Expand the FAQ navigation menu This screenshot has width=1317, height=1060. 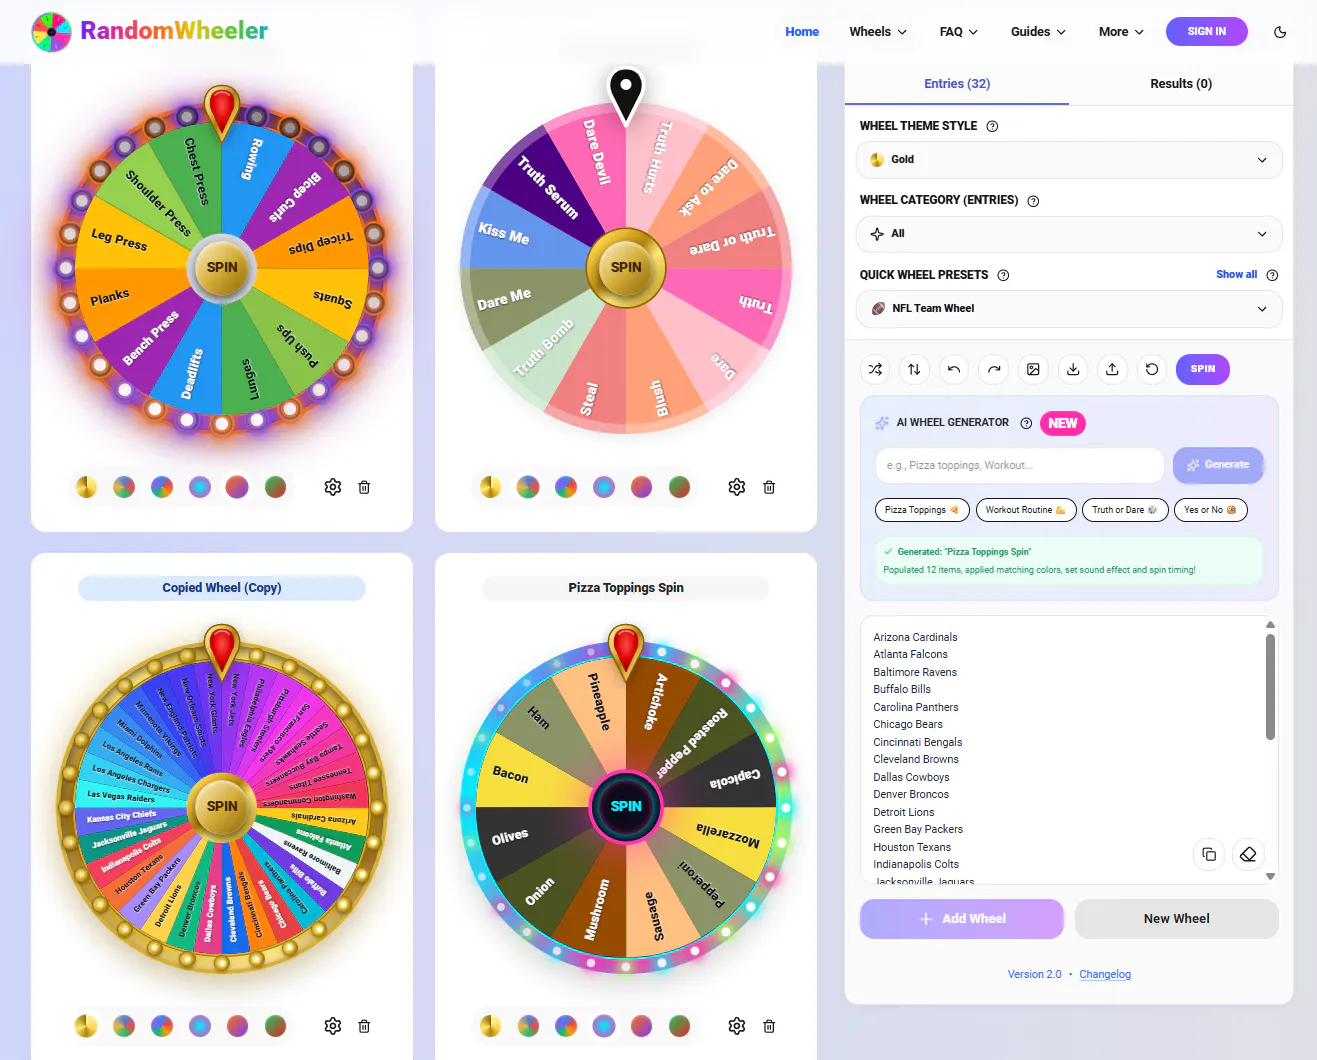959,32
